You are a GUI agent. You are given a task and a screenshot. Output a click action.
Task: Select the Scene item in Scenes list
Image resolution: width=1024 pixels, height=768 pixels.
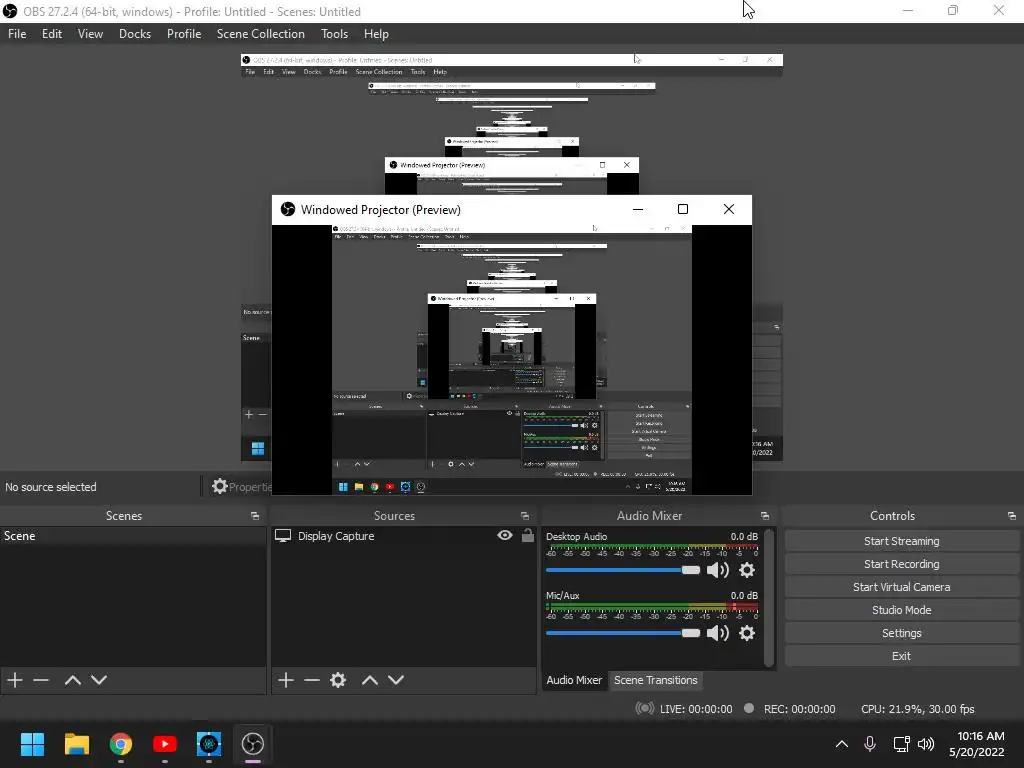(133, 536)
